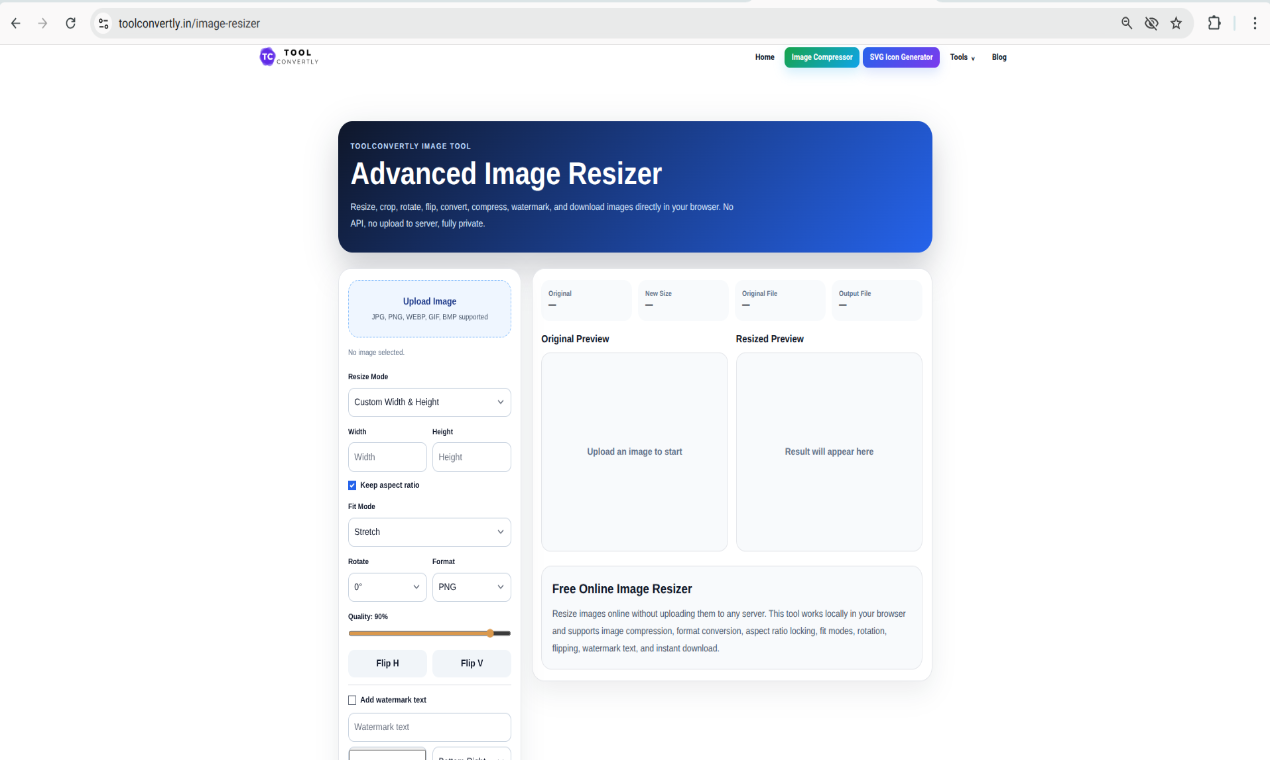The image size is (1270, 760).
Task: Click the 'Free Online Image Resizer' heading
Action: pyautogui.click(x=622, y=589)
